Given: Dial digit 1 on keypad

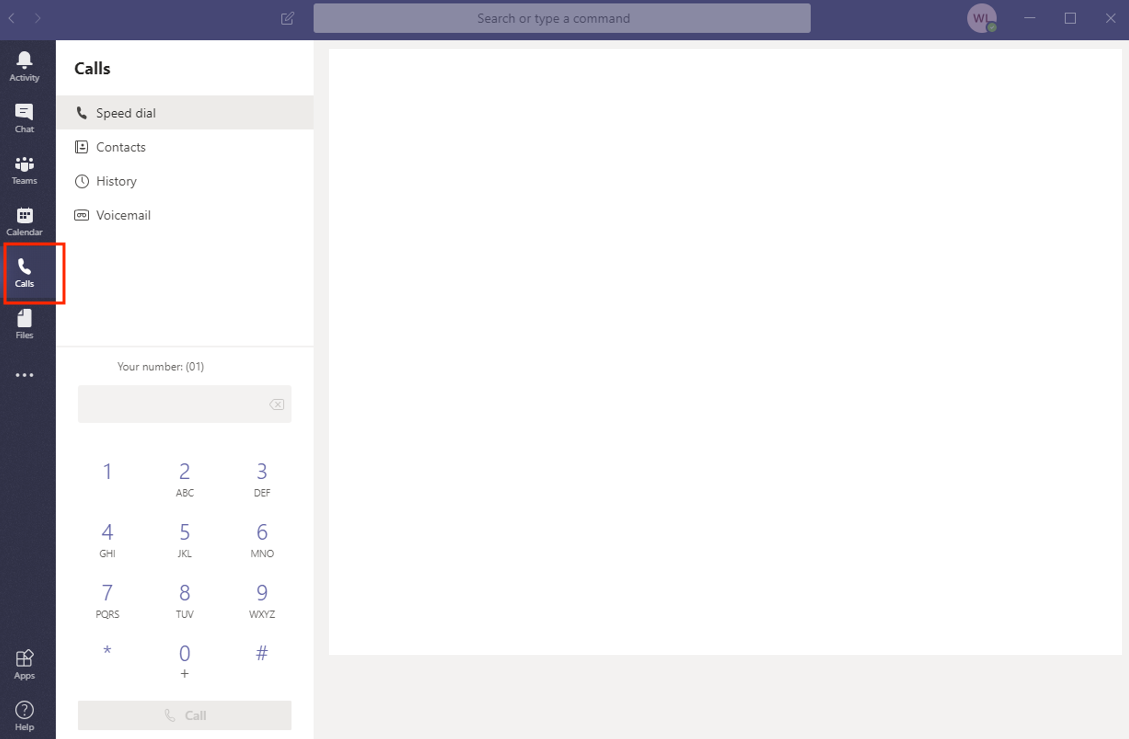Looking at the screenshot, I should pos(107,472).
